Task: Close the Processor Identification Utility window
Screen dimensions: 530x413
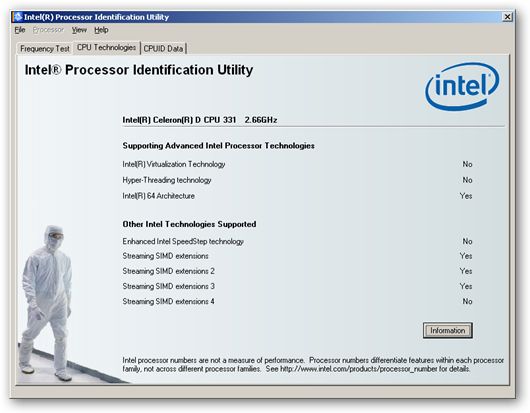Action: click(x=507, y=17)
